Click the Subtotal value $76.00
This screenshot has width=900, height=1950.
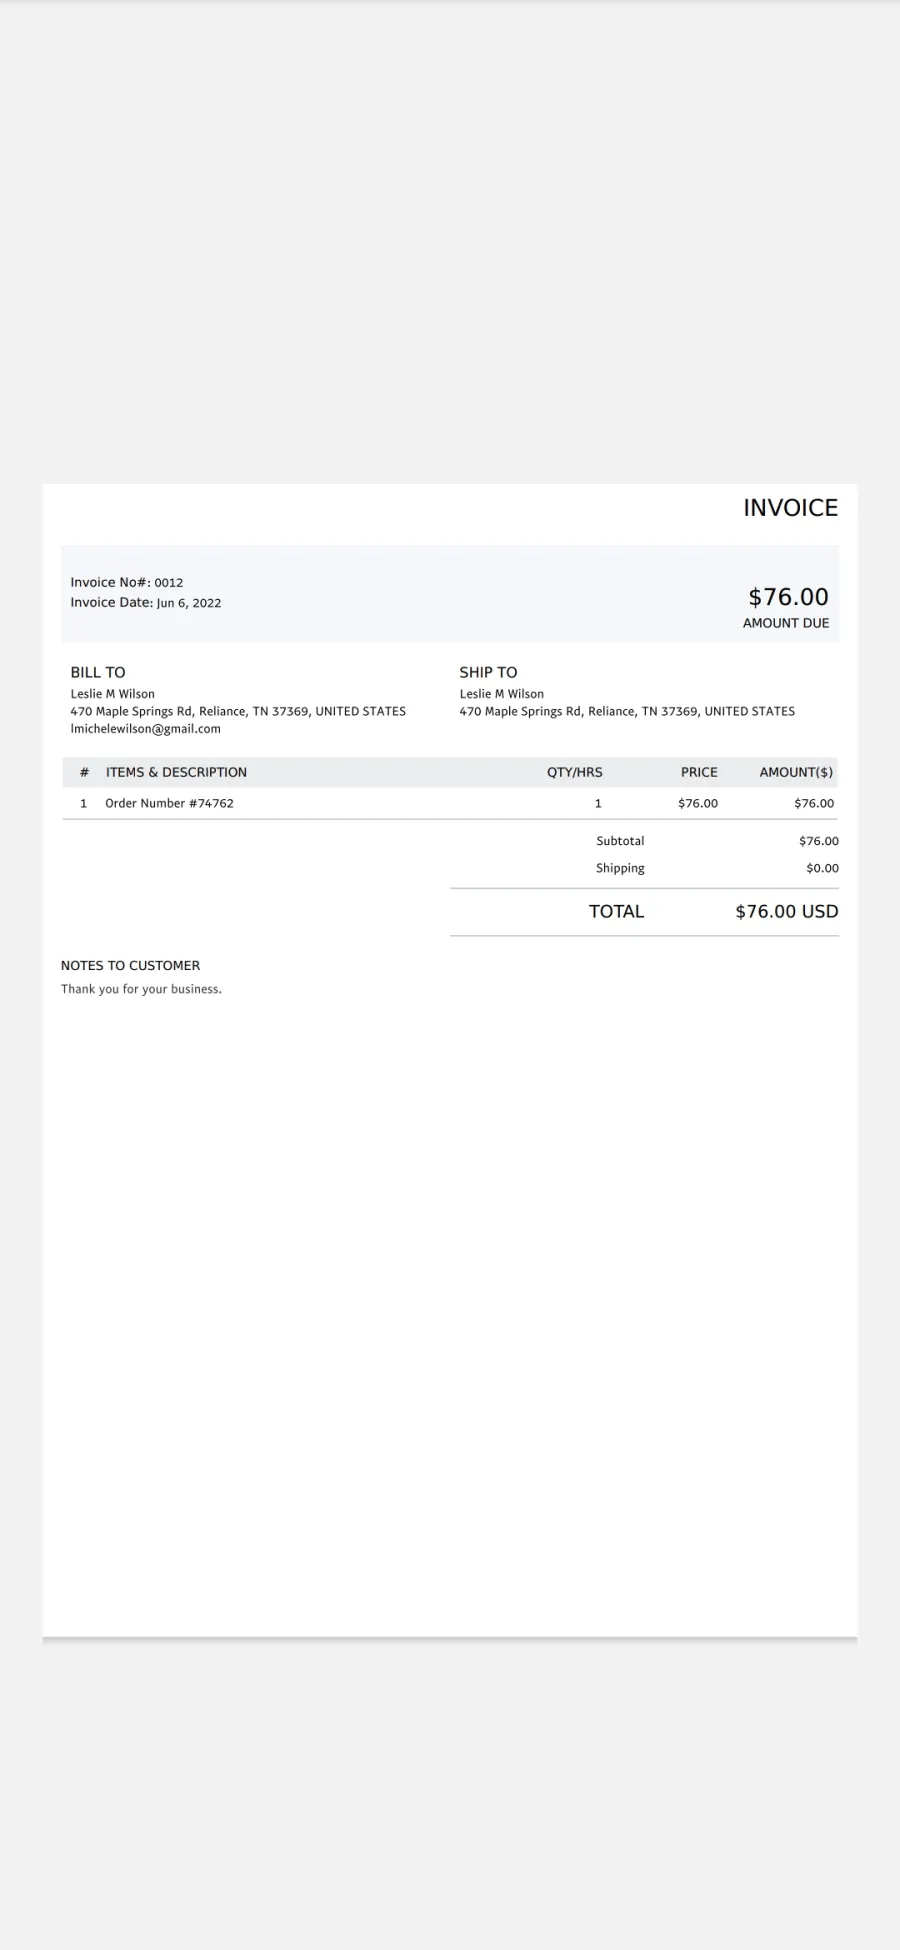(819, 841)
